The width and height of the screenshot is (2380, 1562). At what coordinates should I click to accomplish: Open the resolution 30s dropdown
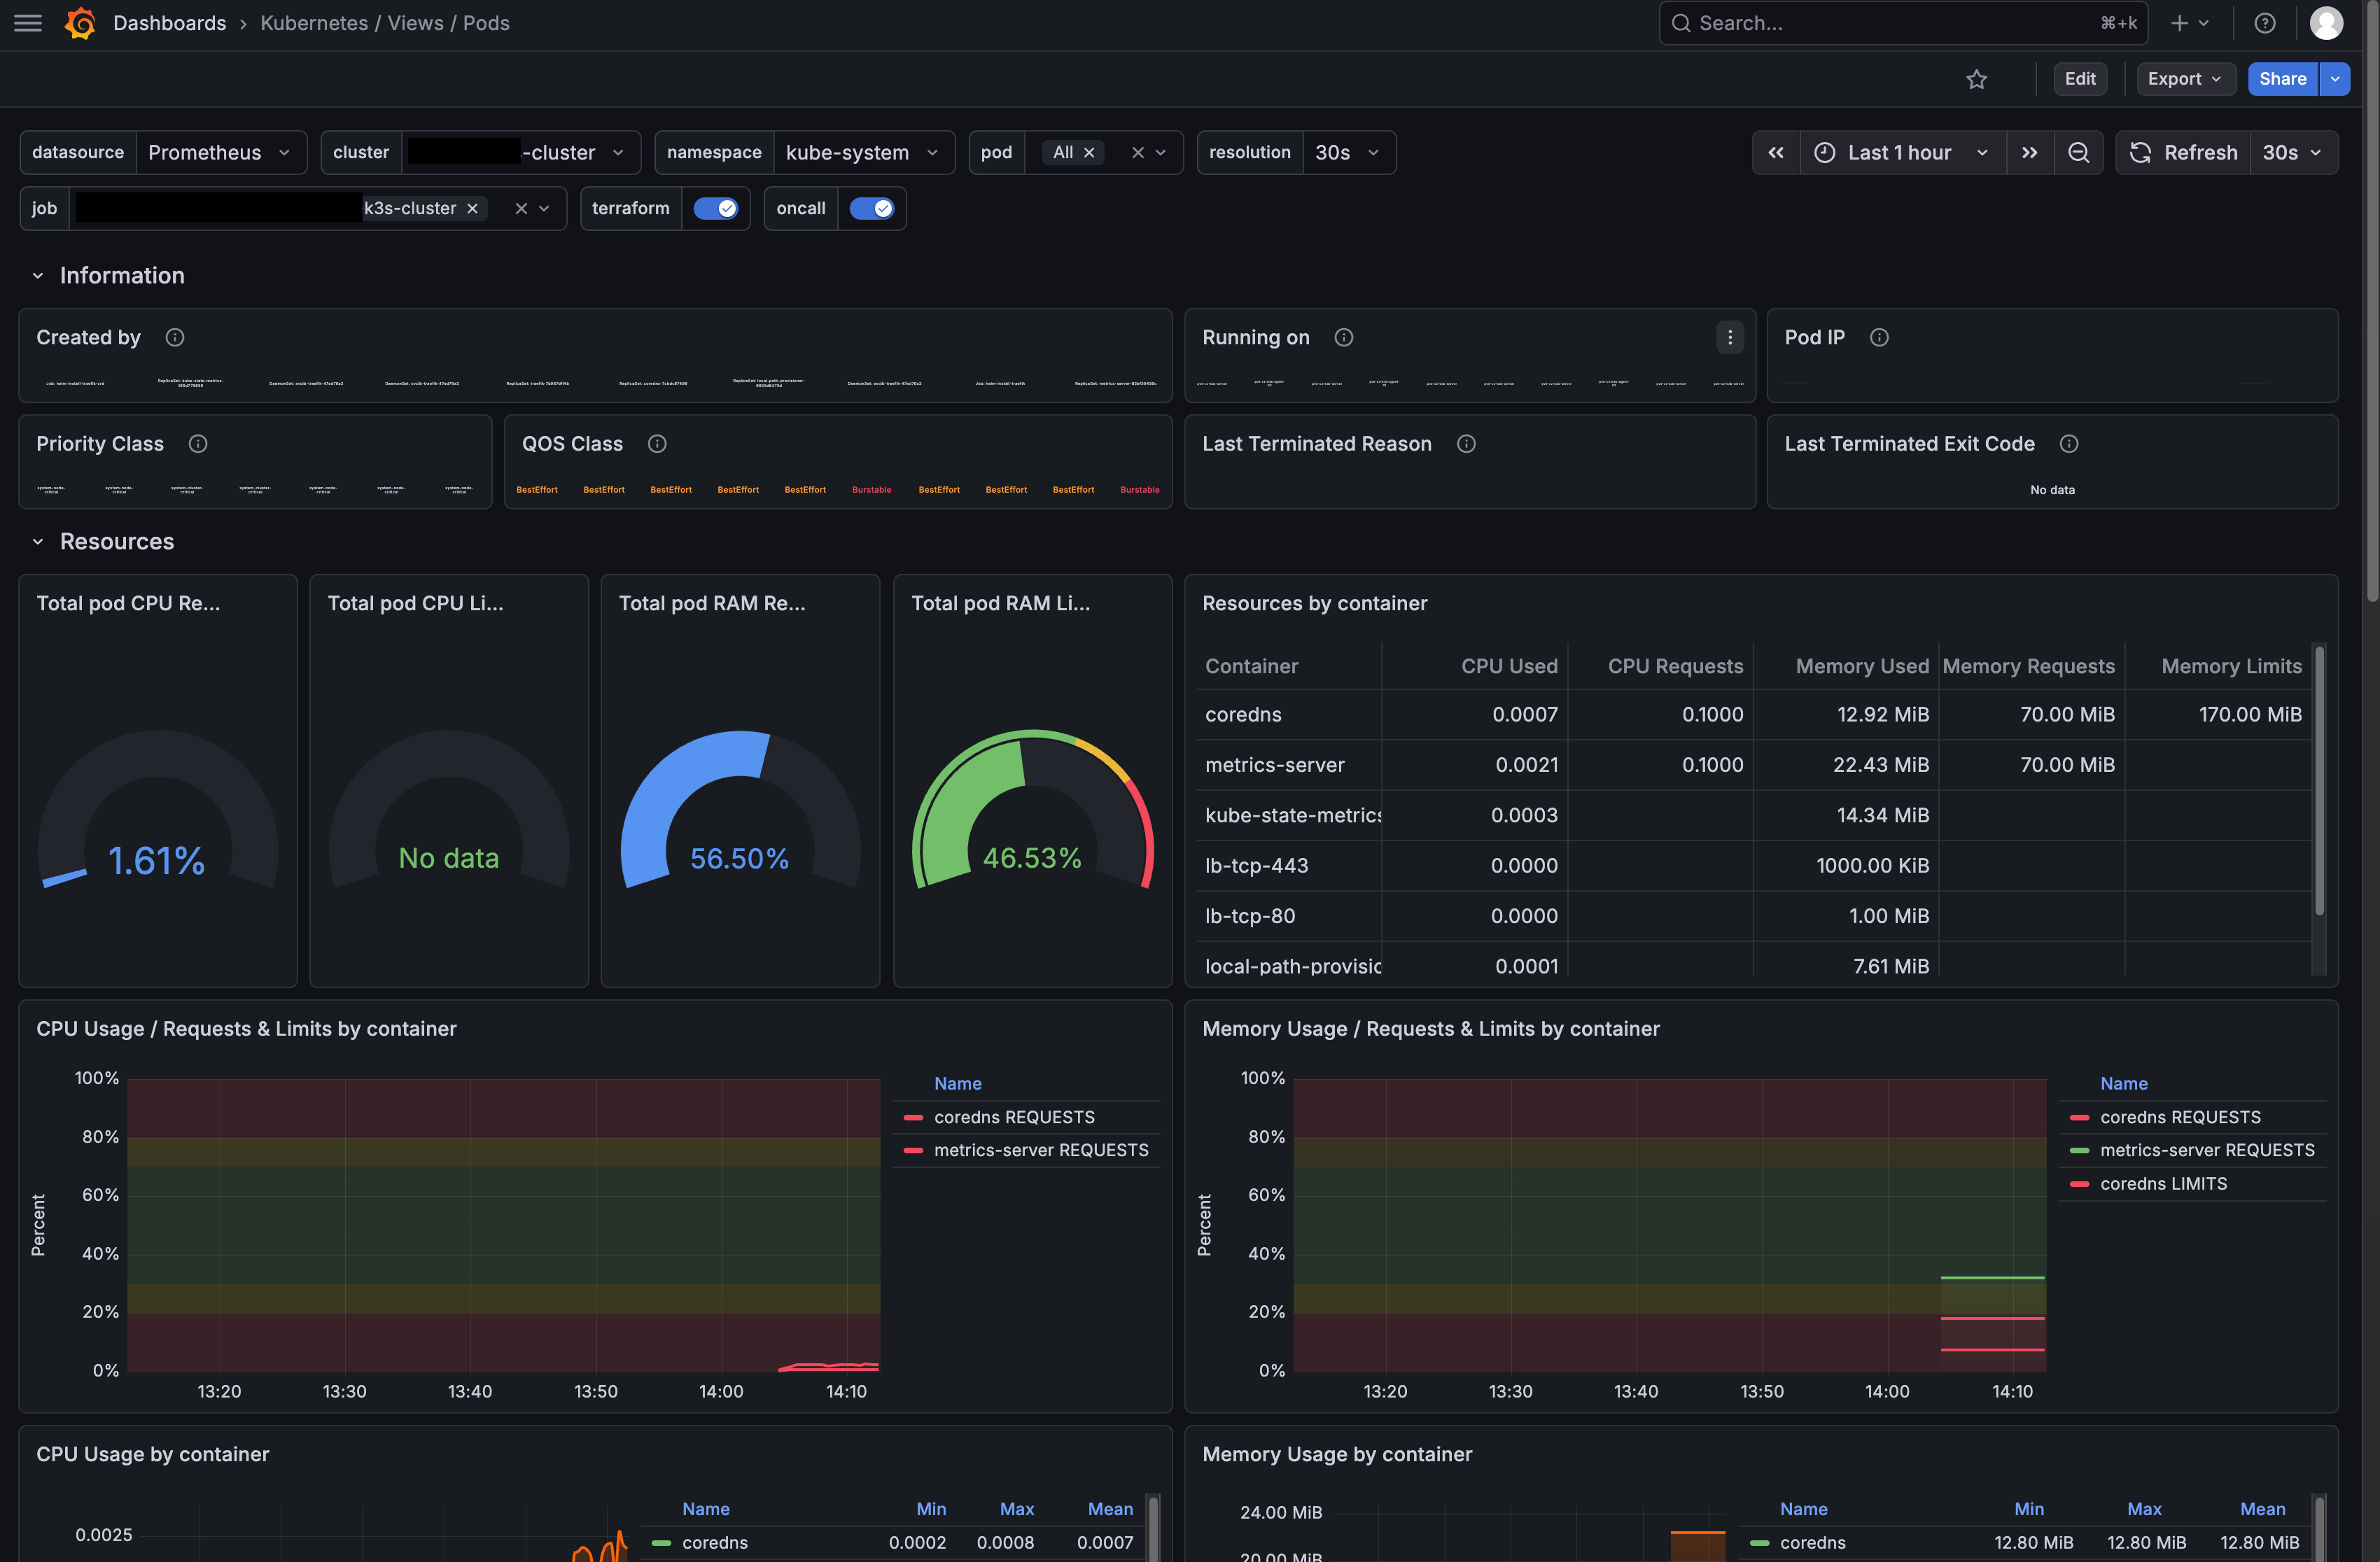(x=1348, y=152)
